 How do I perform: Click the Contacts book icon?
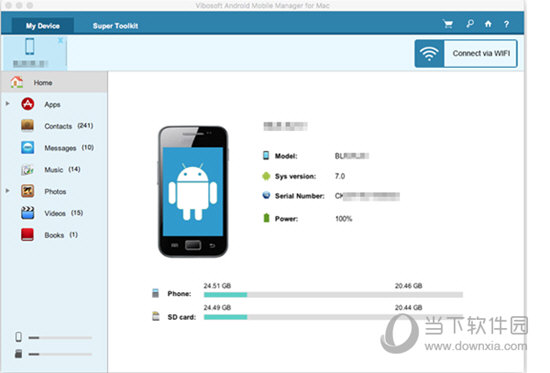(27, 125)
